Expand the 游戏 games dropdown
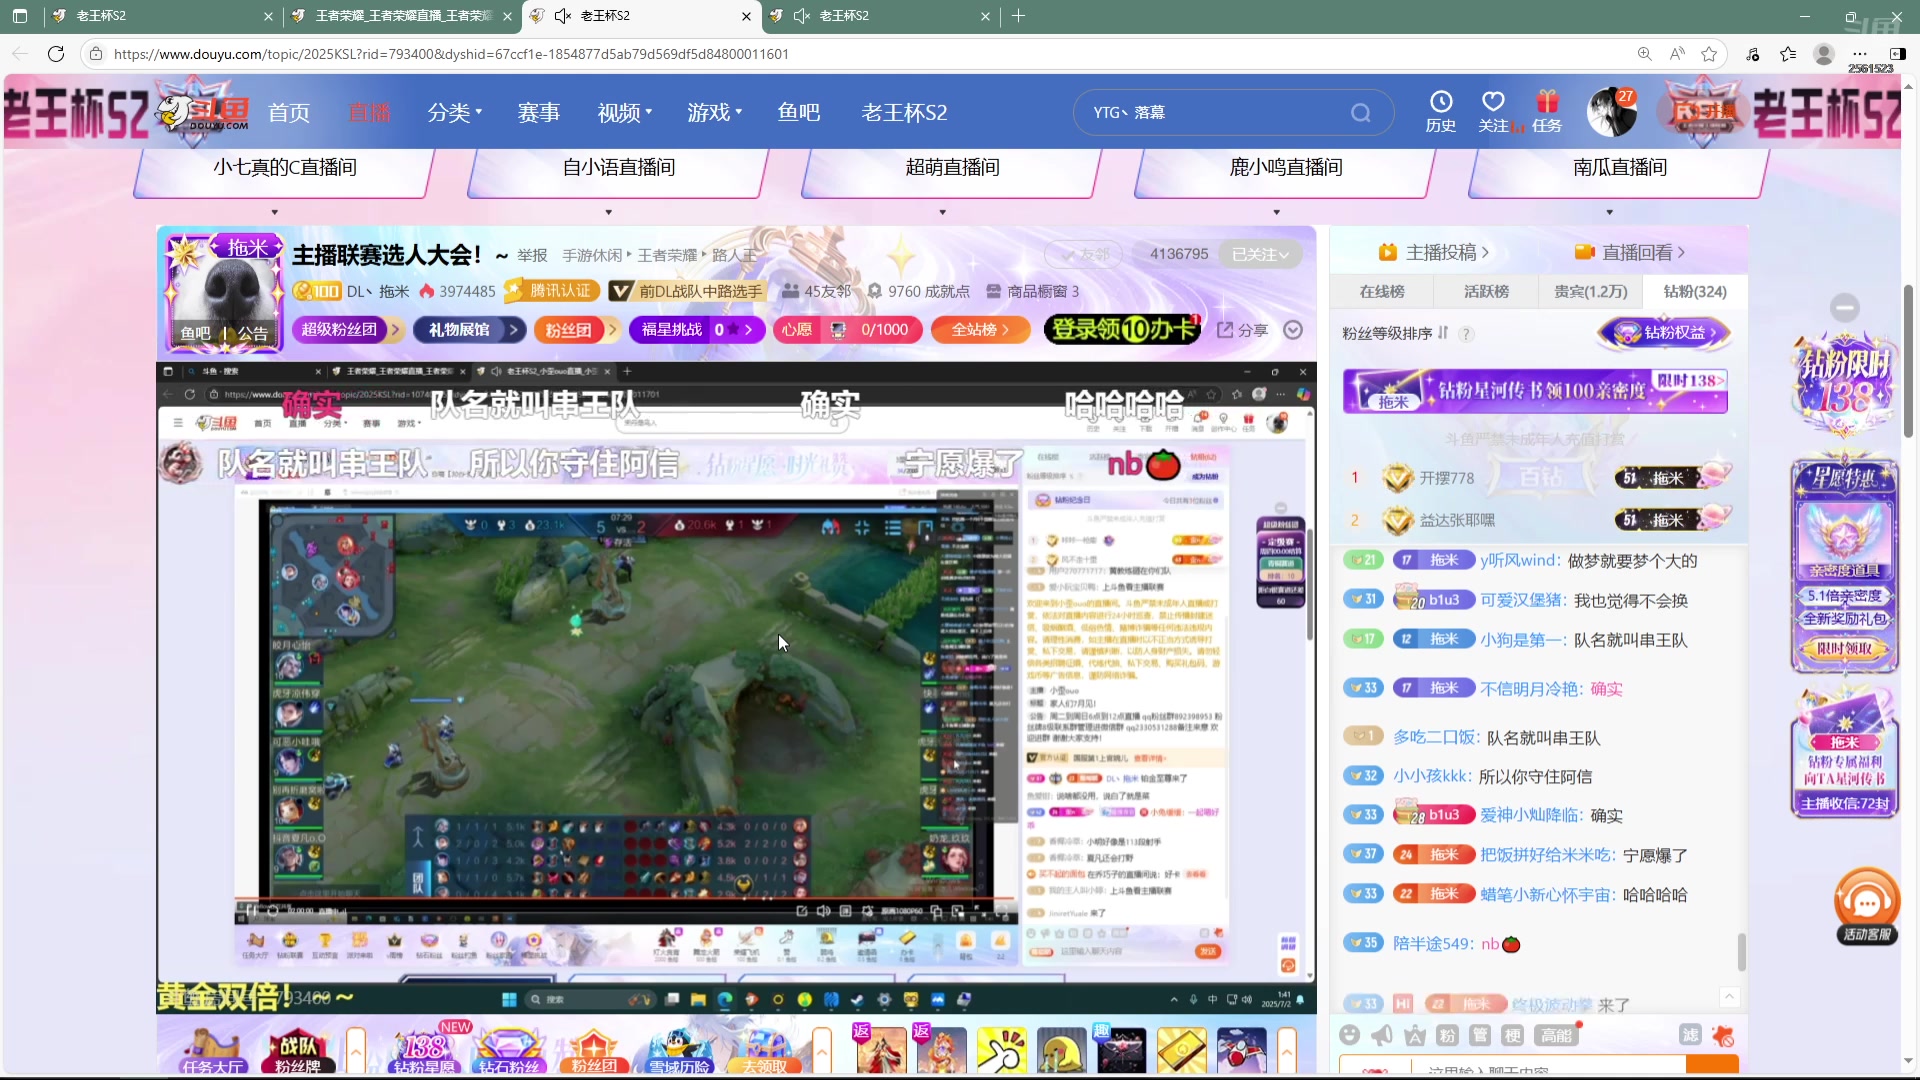Viewport: 1920px width, 1080px height. click(x=715, y=112)
